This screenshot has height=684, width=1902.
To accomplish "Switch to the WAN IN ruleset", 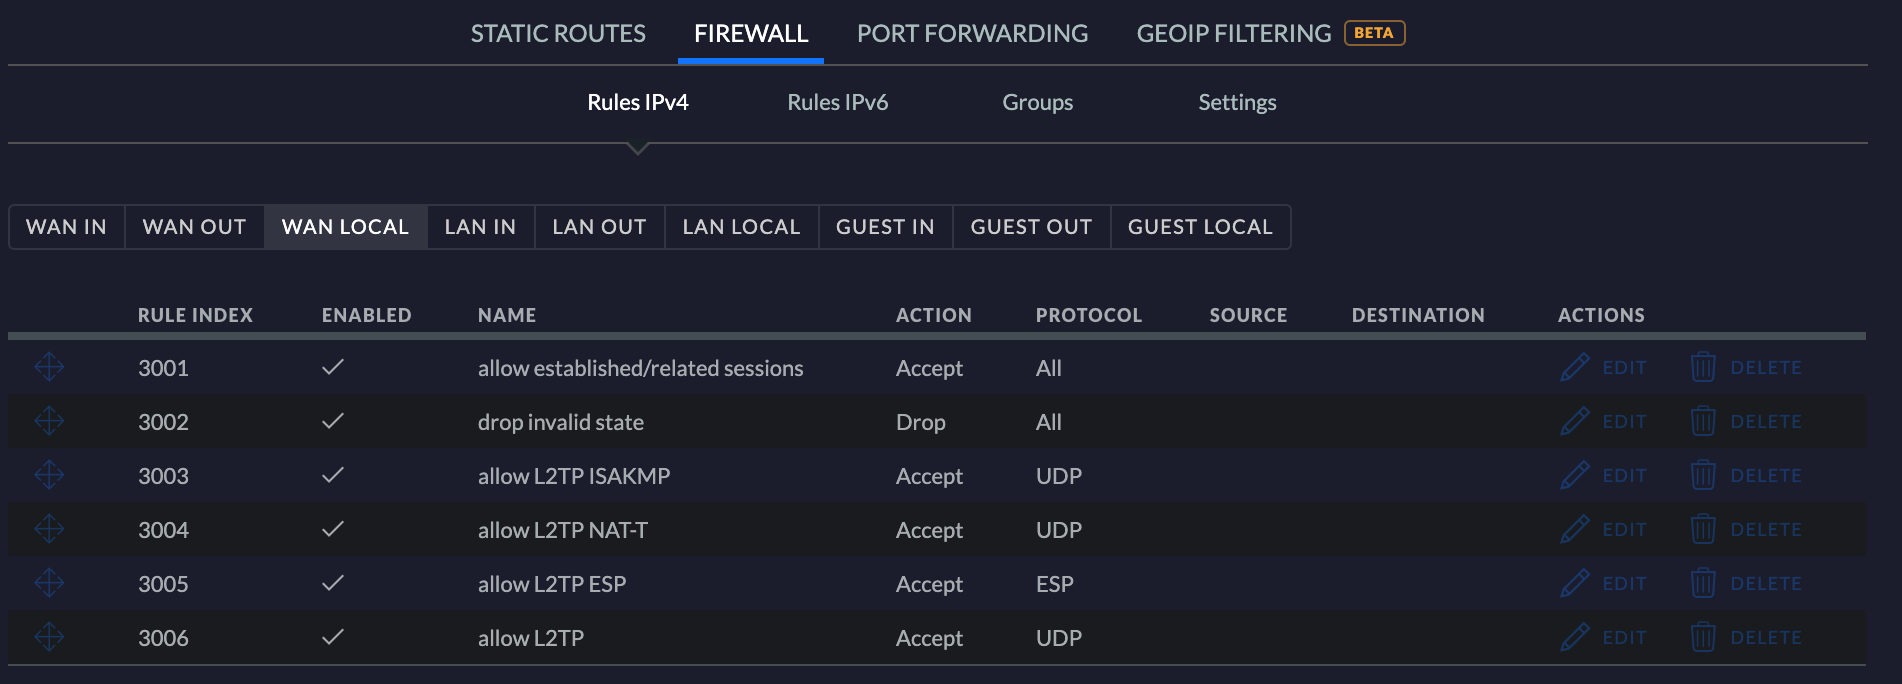I will coord(66,228).
